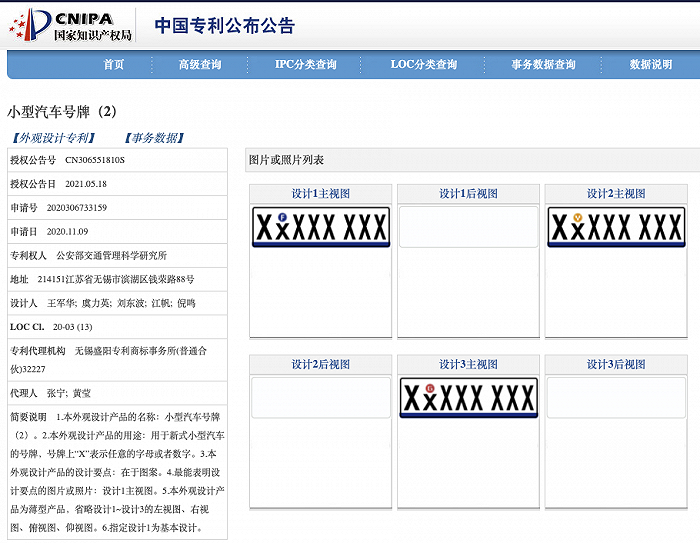View the 设计3主视图 plate image

[x=468, y=397]
